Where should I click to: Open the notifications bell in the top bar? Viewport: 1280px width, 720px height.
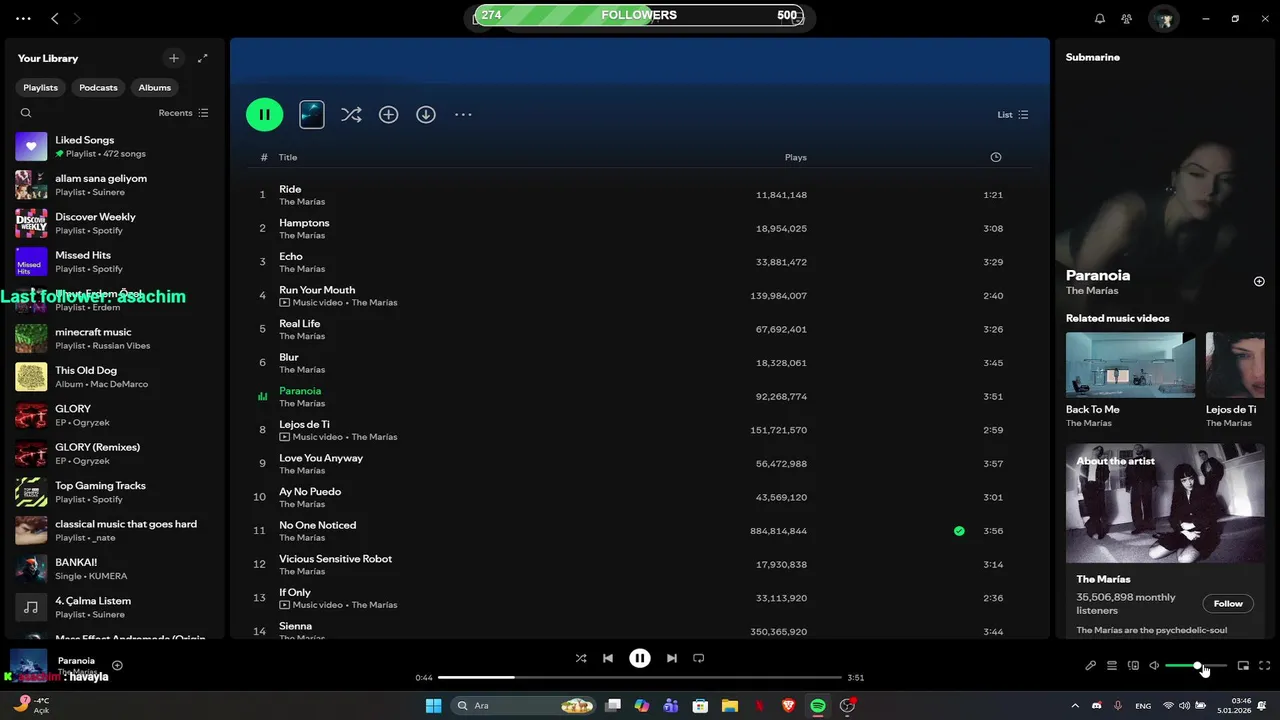[1100, 18]
